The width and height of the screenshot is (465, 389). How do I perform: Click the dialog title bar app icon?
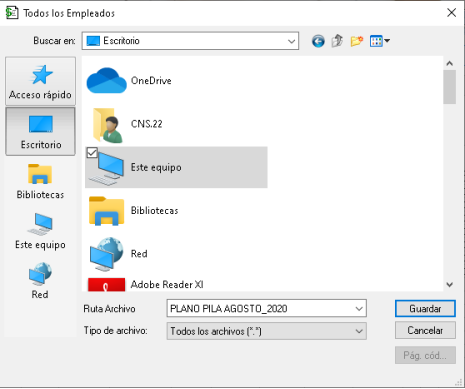pos(12,13)
